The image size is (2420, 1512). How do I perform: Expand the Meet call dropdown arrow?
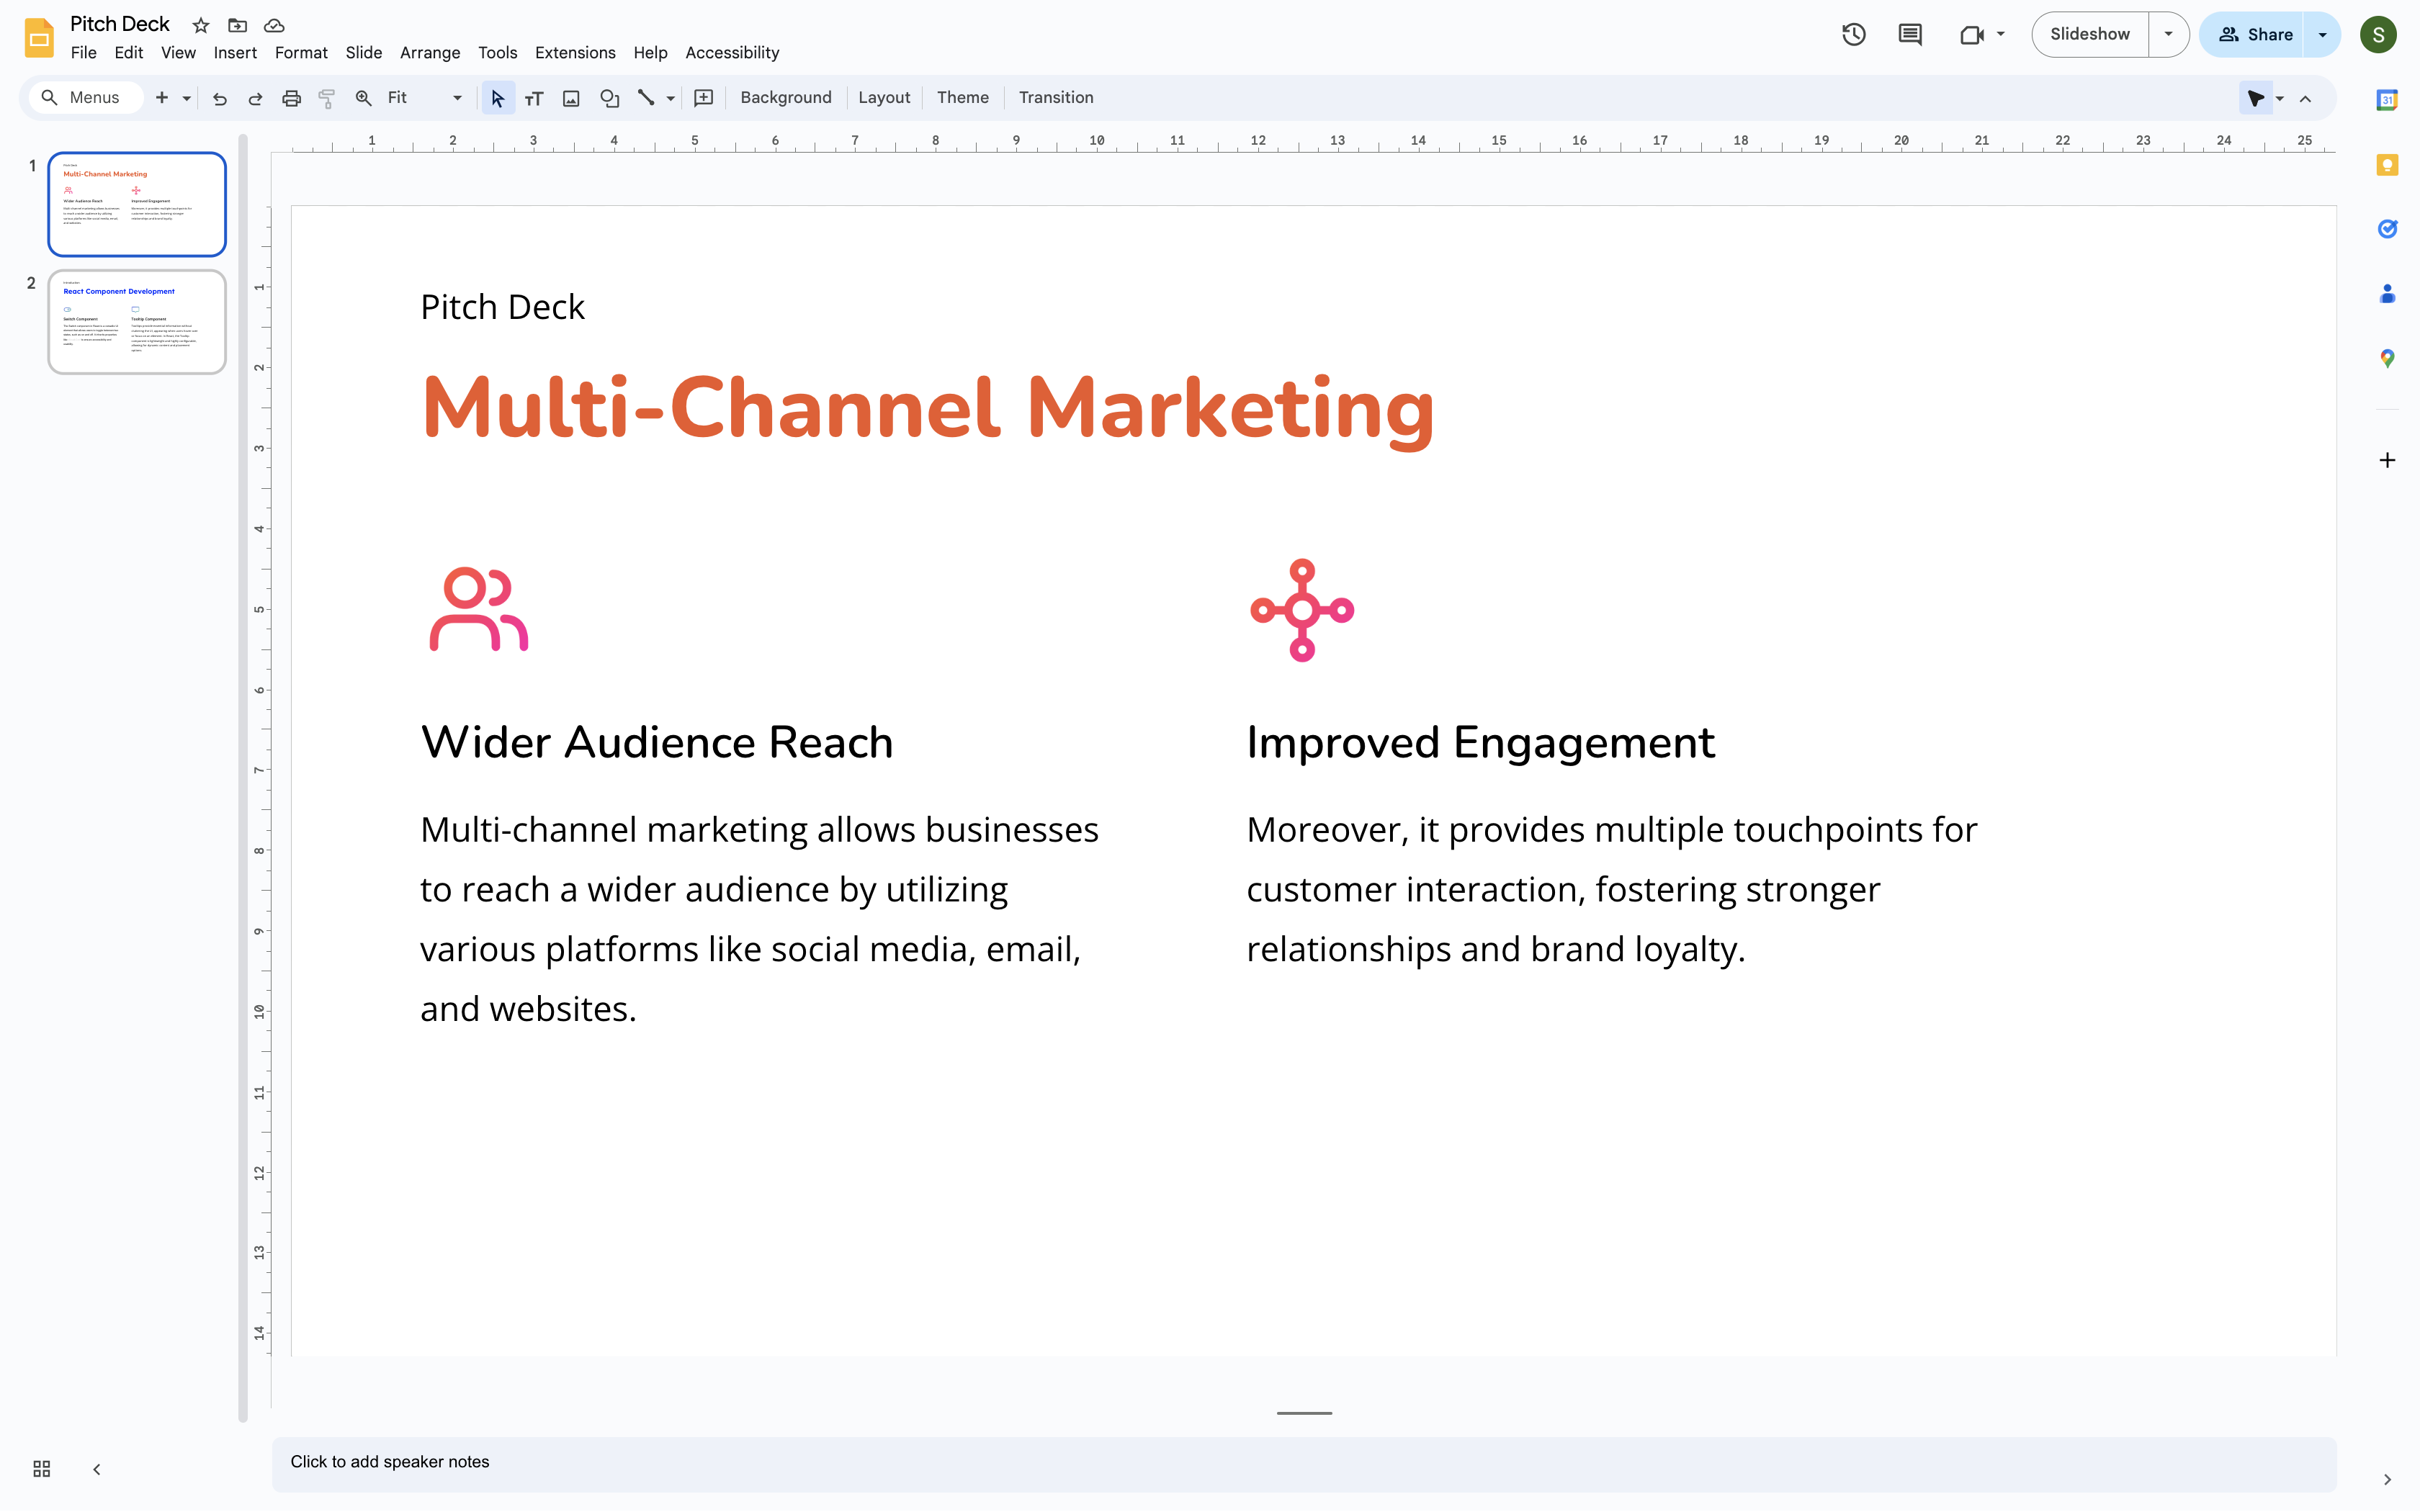click(2000, 34)
